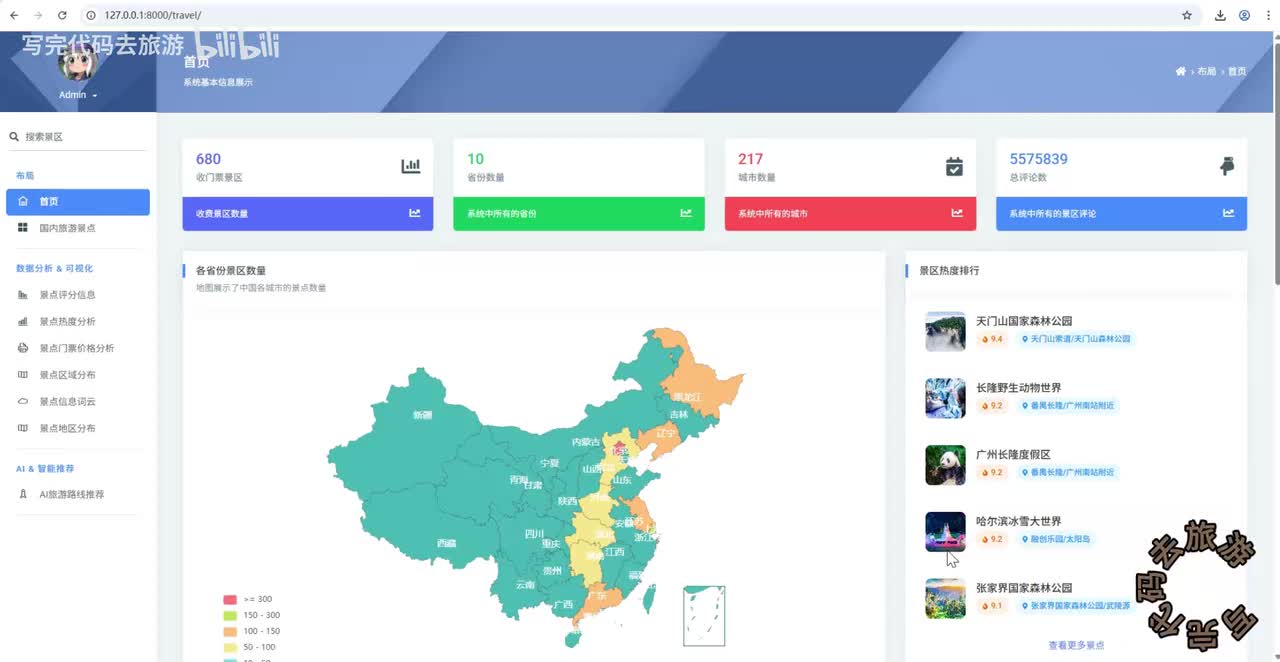This screenshot has height=662, width=1280.
Task: Click the South China Sea inset map
Action: tap(704, 616)
